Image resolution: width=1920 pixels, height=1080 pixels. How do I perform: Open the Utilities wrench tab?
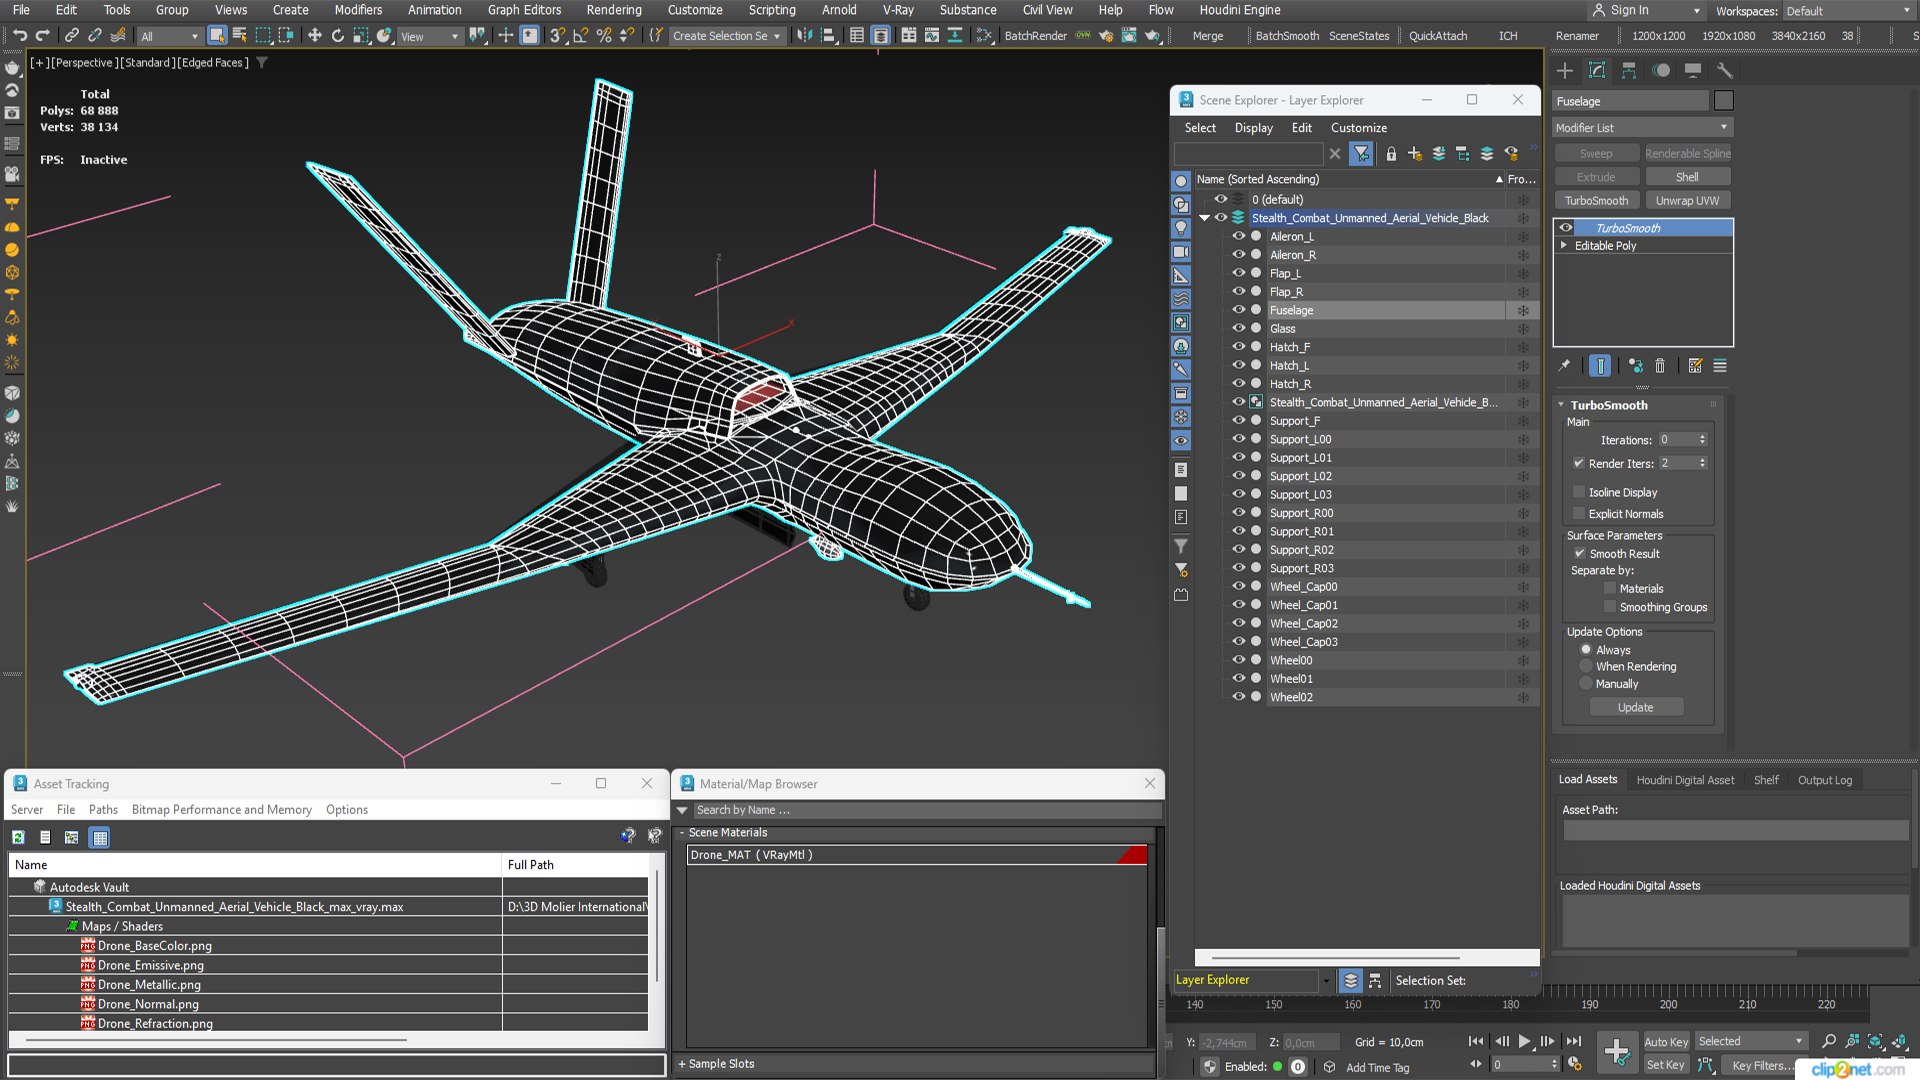coord(1724,70)
